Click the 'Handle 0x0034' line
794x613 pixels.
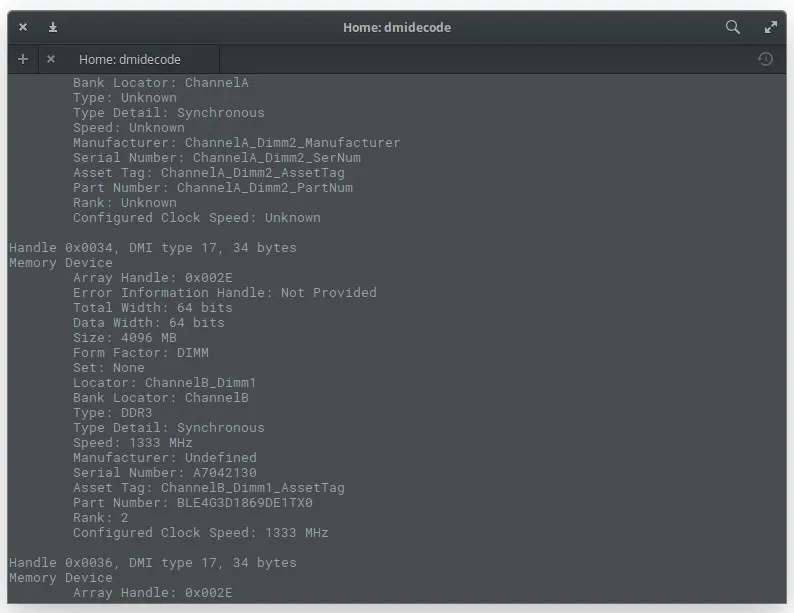point(153,247)
